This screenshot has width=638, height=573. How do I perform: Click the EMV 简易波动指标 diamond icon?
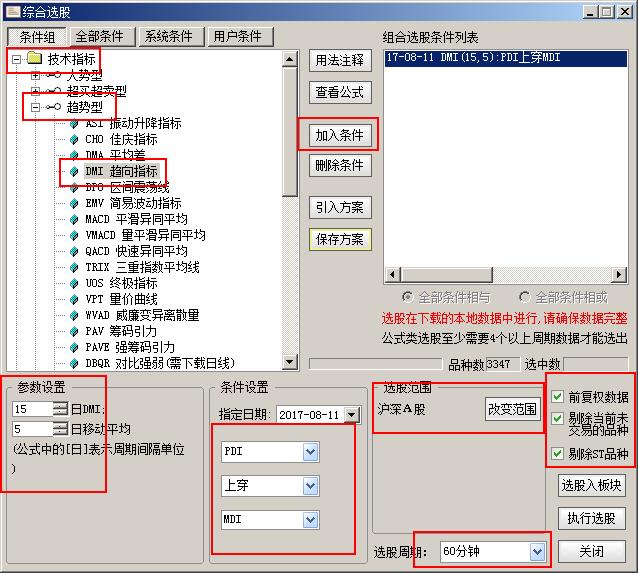click(x=74, y=203)
